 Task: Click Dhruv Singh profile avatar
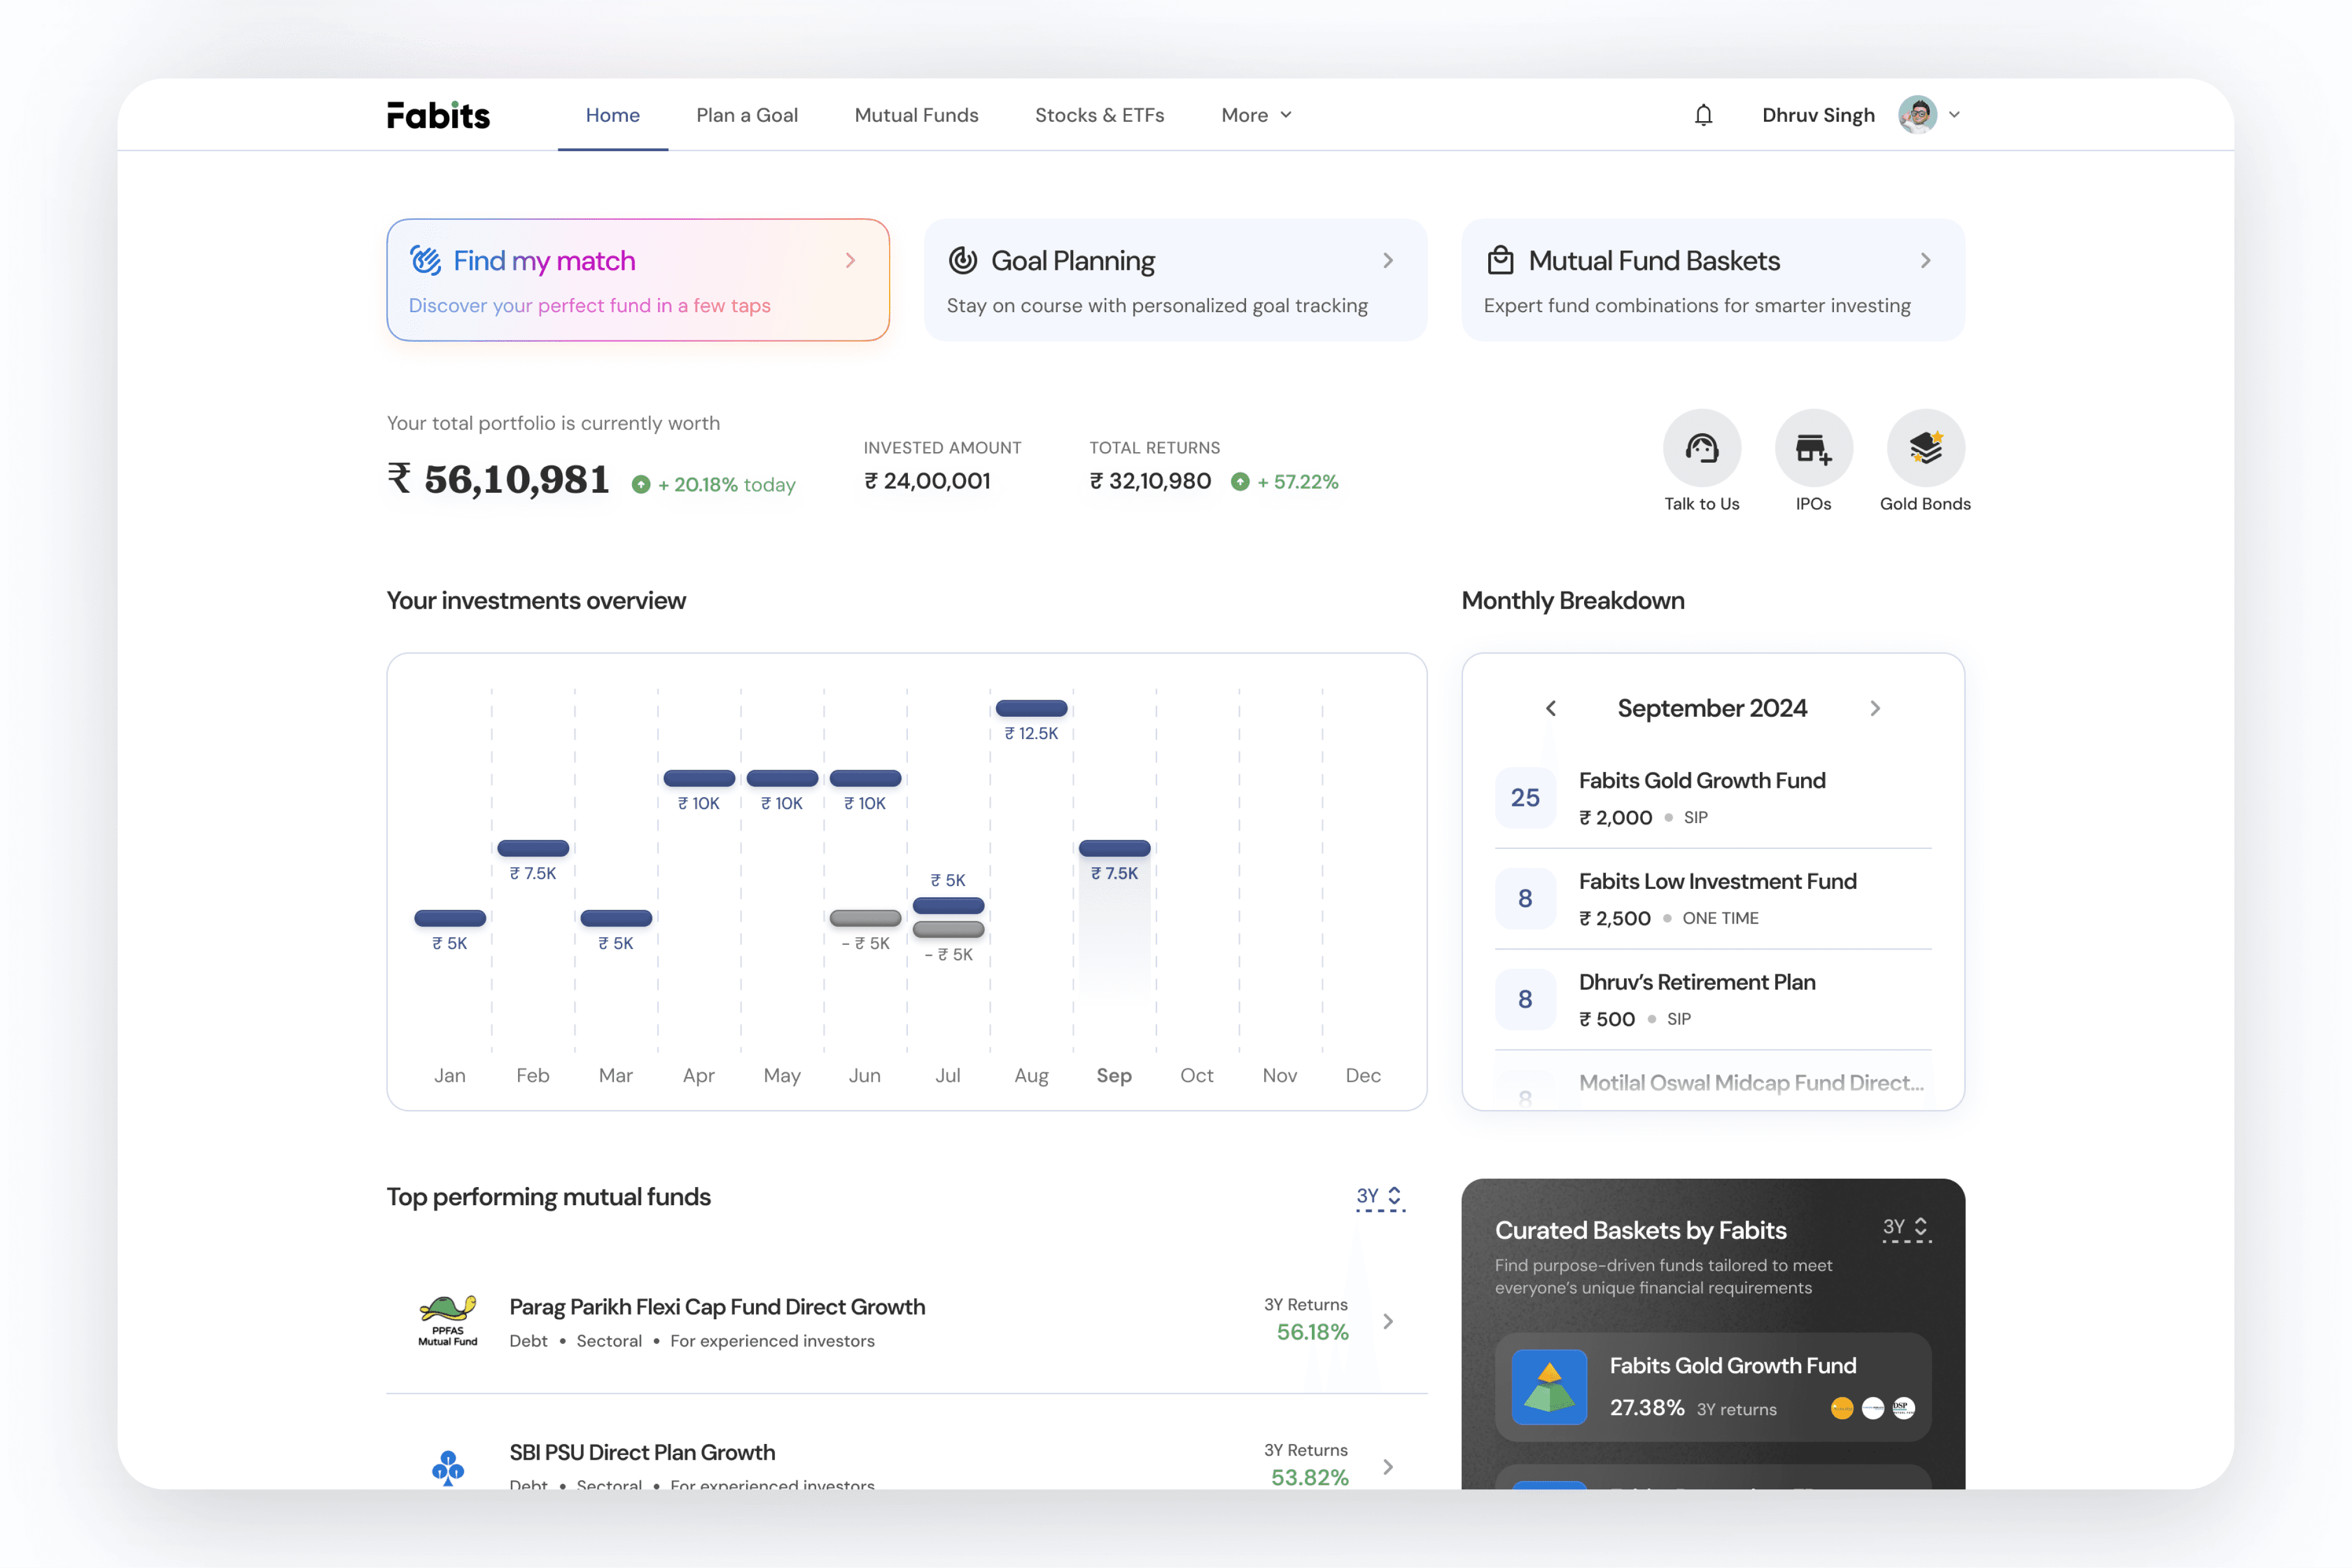(x=1917, y=115)
